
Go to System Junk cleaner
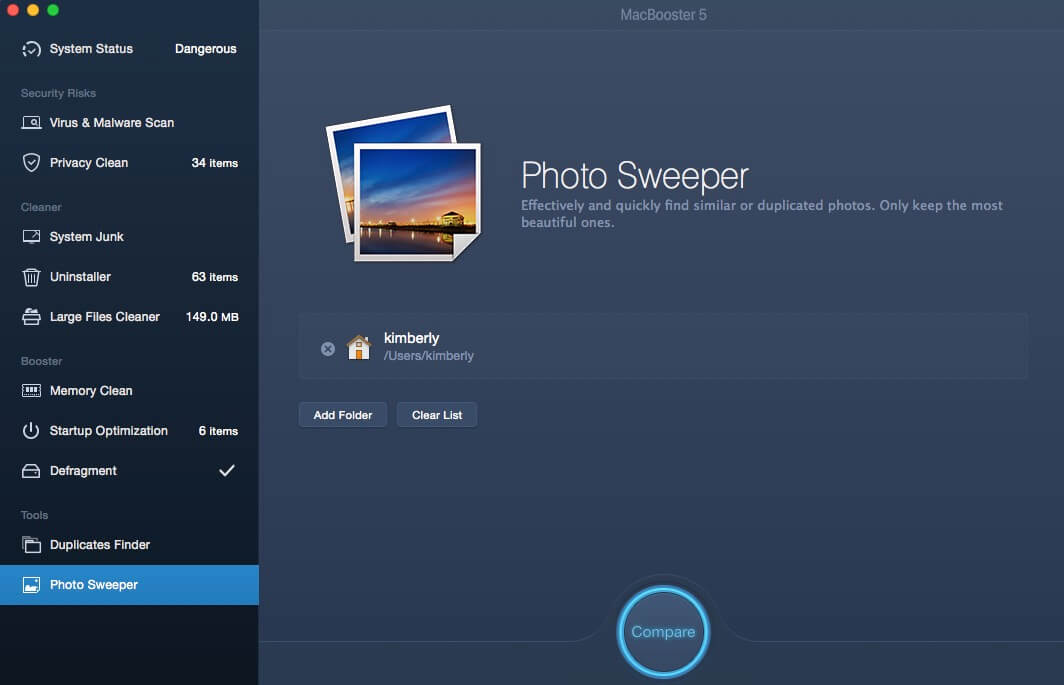coord(129,237)
